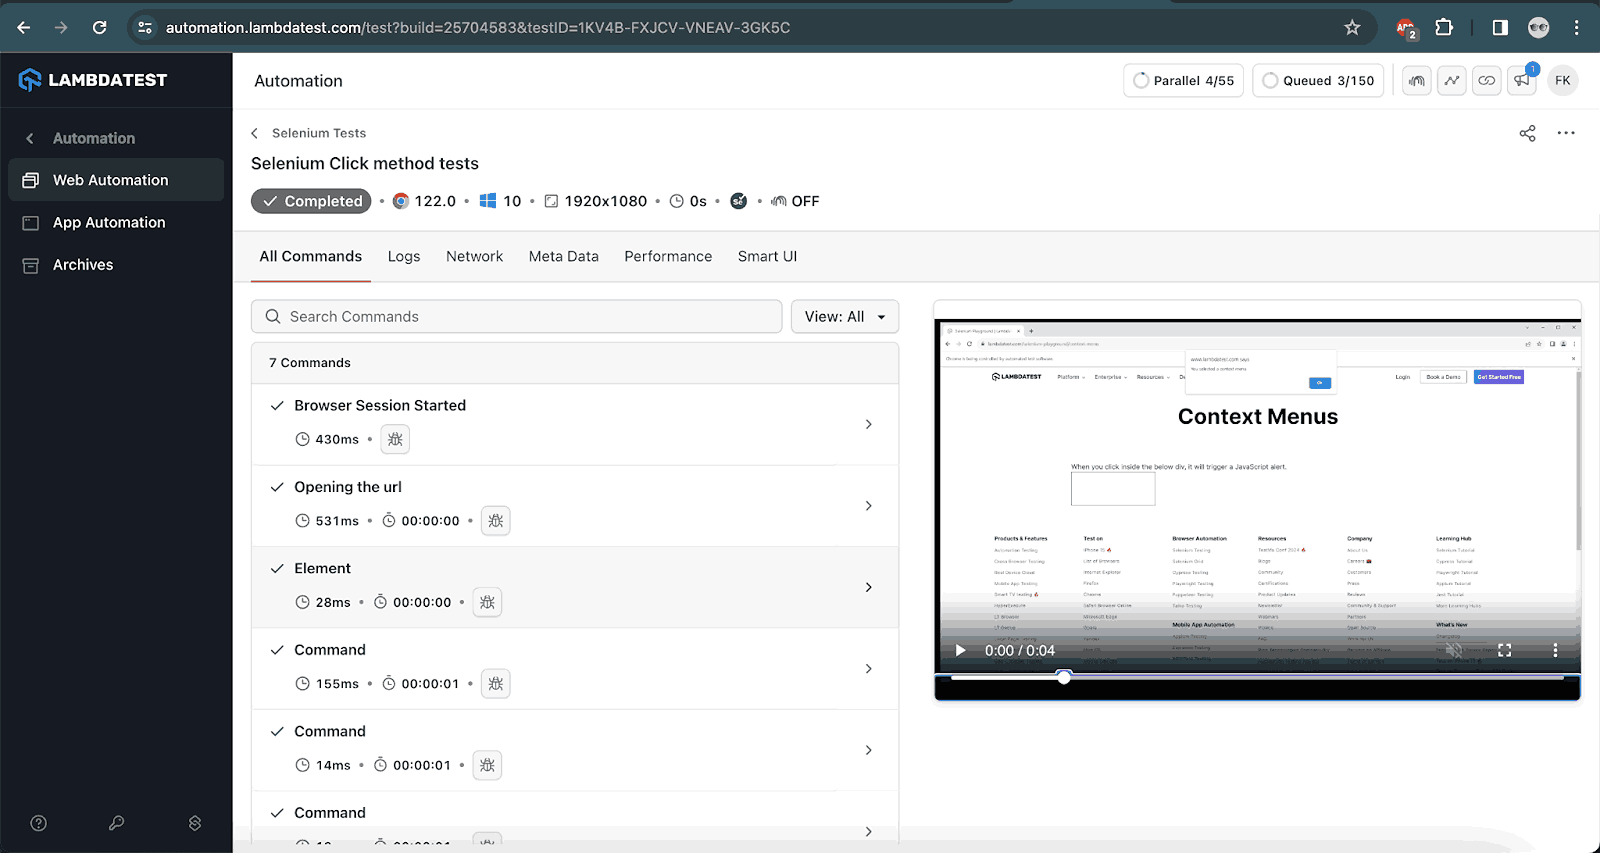Click the 7 Commands header
Image resolution: width=1600 pixels, height=853 pixels.
(575, 363)
